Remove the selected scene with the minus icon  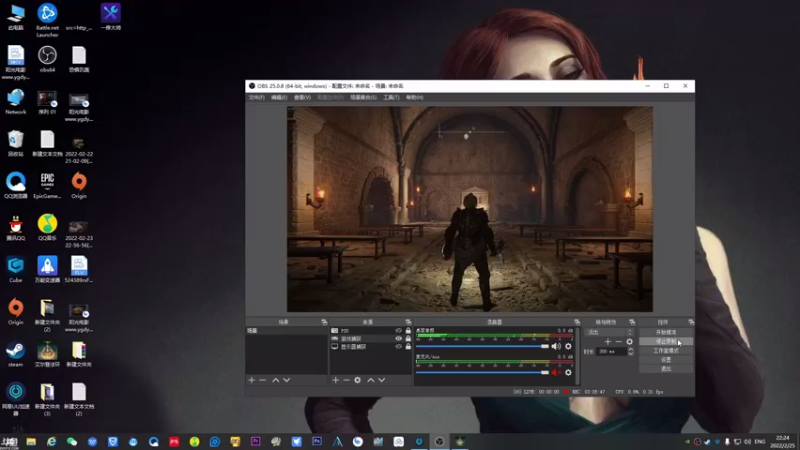tap(262, 380)
